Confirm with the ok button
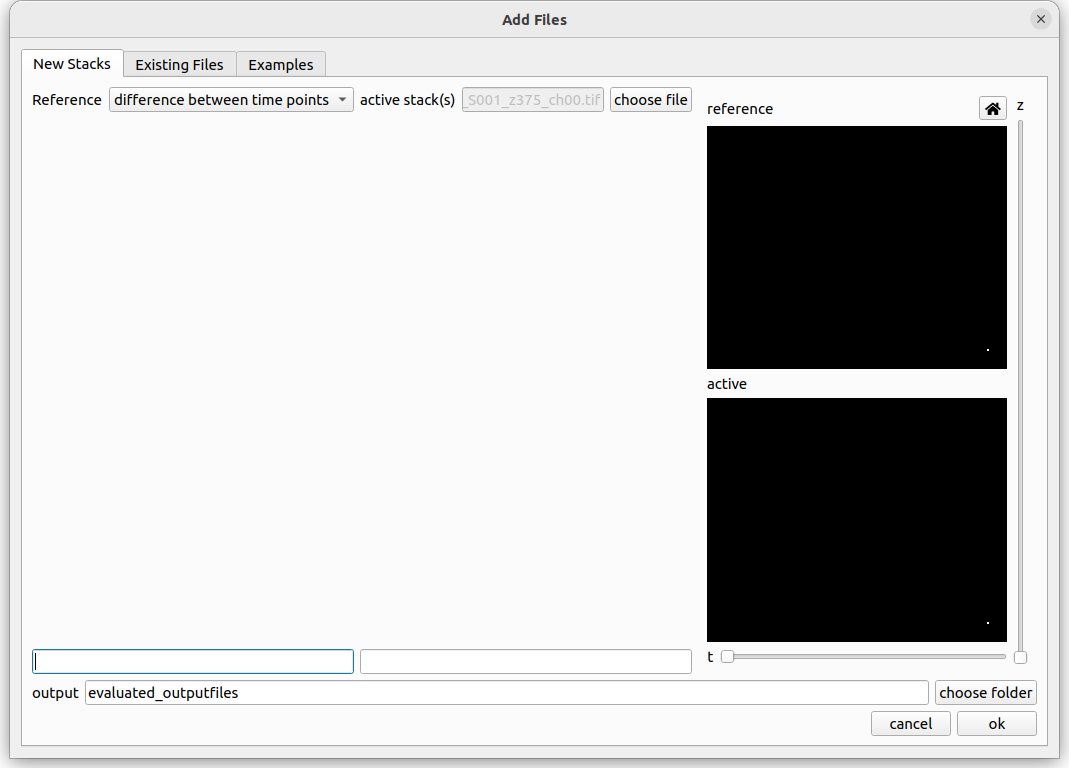The image size is (1069, 768). pyautogui.click(x=996, y=724)
